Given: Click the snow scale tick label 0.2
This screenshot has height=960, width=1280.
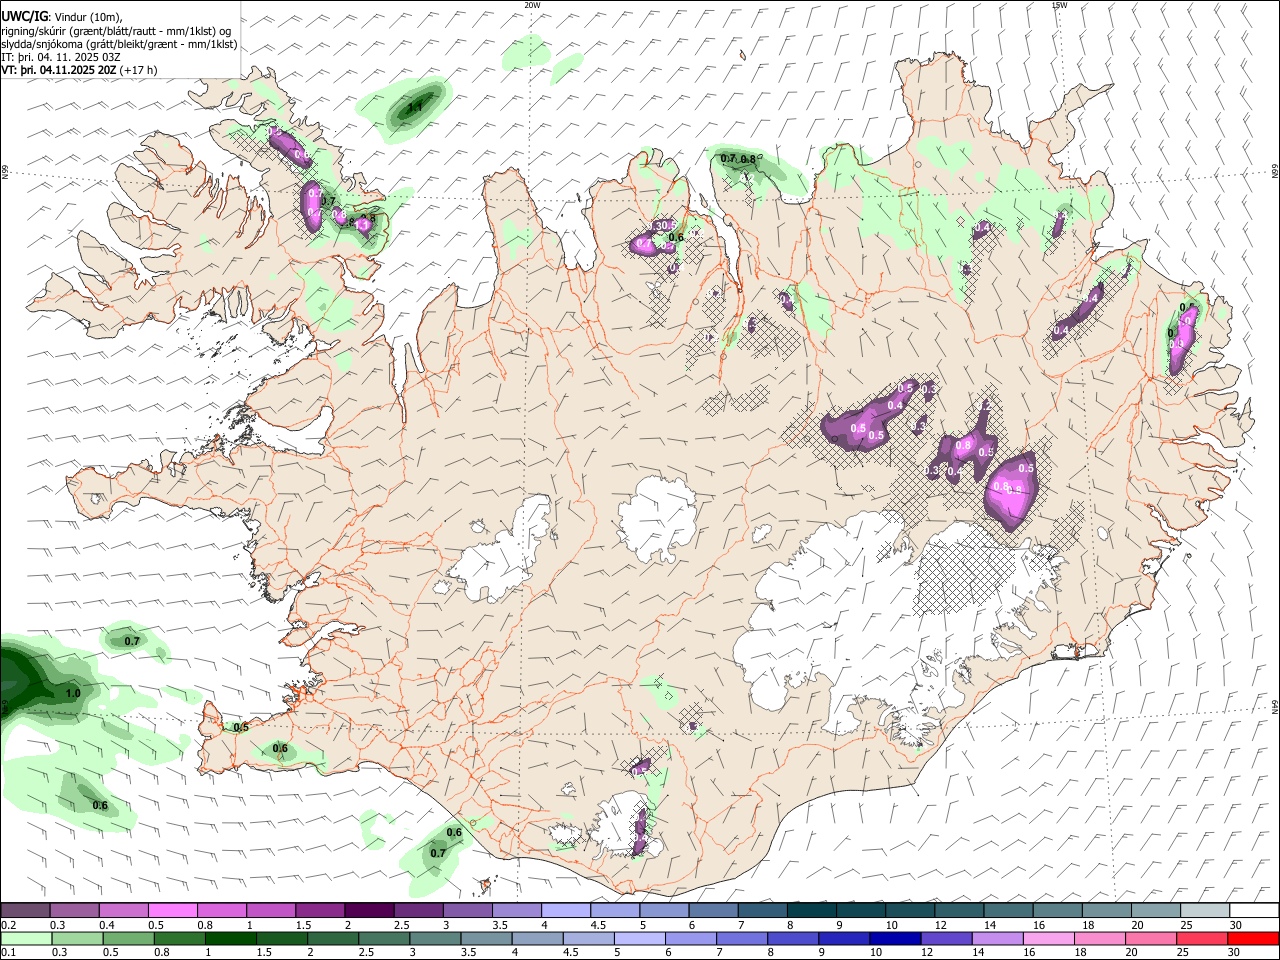Looking at the screenshot, I should coord(7,925).
